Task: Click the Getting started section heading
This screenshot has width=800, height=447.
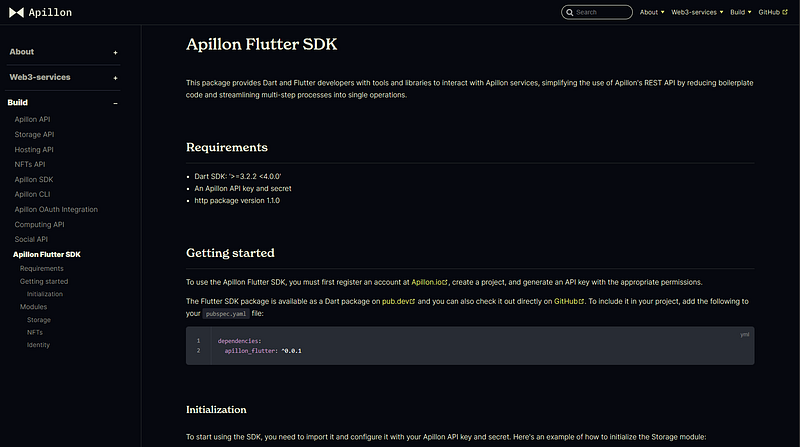Action: point(230,253)
